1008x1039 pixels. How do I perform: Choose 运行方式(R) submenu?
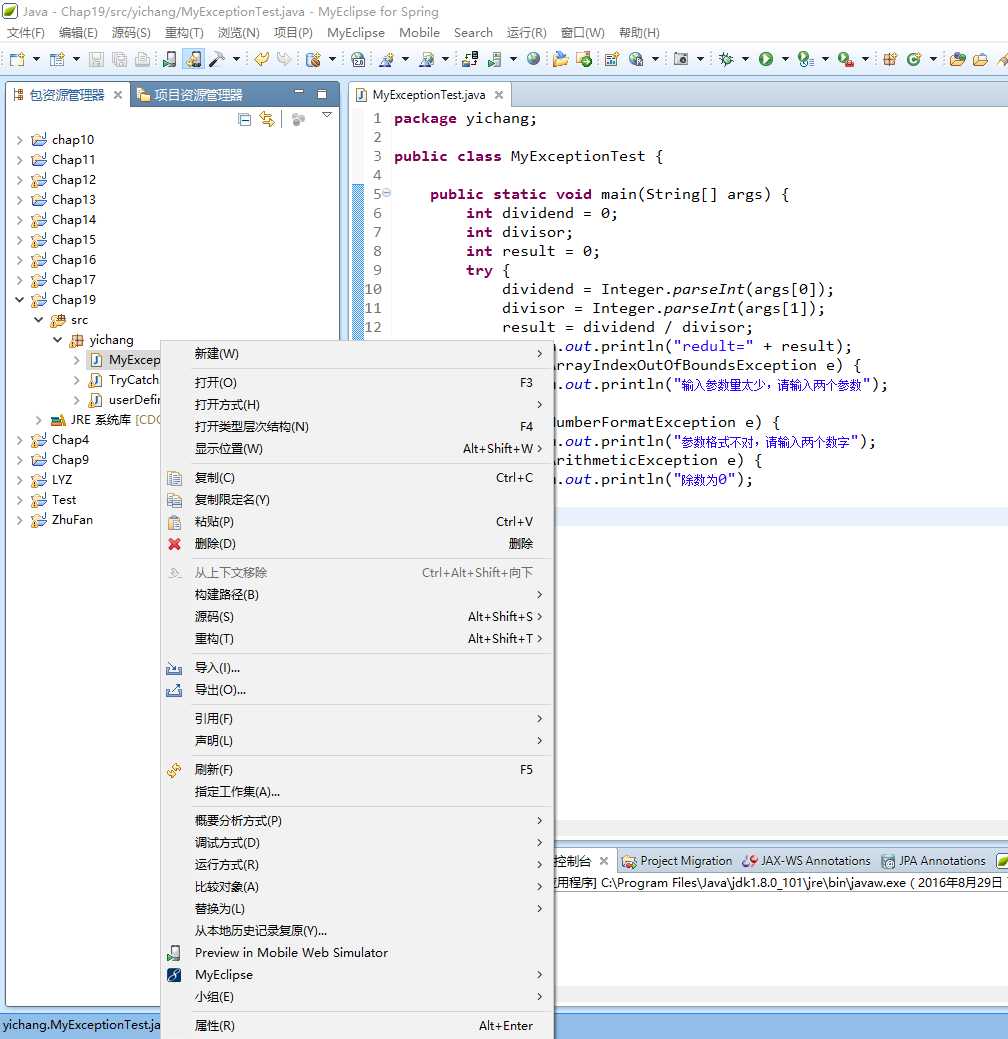pyautogui.click(x=357, y=865)
